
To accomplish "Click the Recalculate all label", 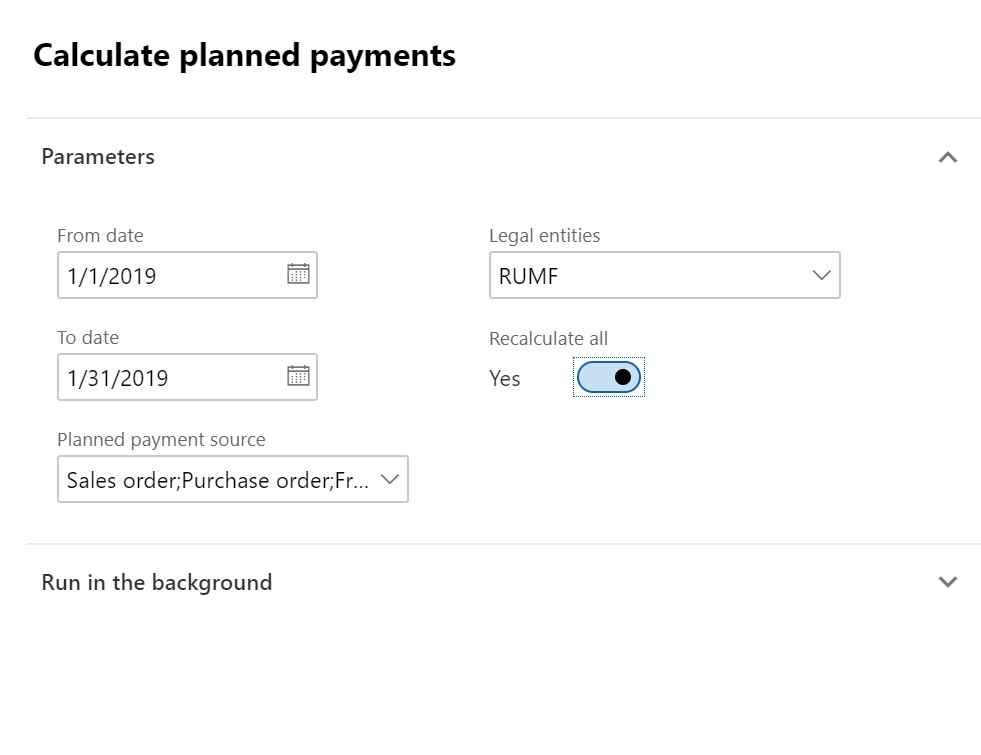I will [548, 338].
